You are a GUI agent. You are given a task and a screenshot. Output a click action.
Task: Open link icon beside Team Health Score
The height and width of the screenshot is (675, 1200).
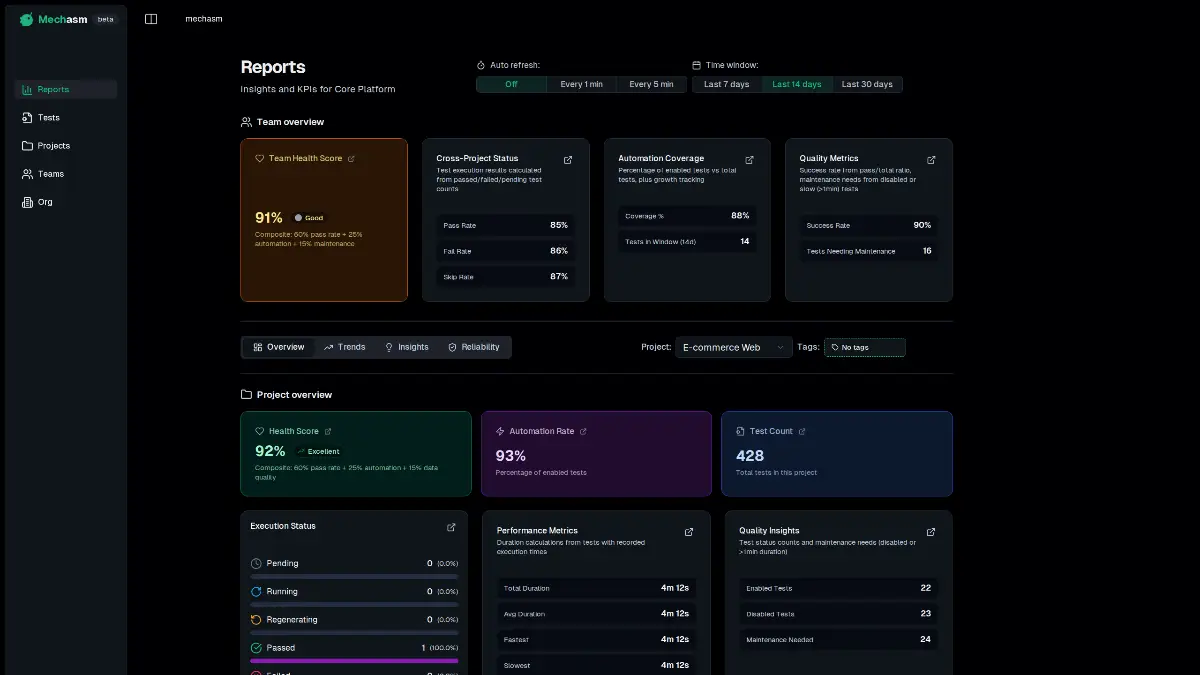[351, 159]
